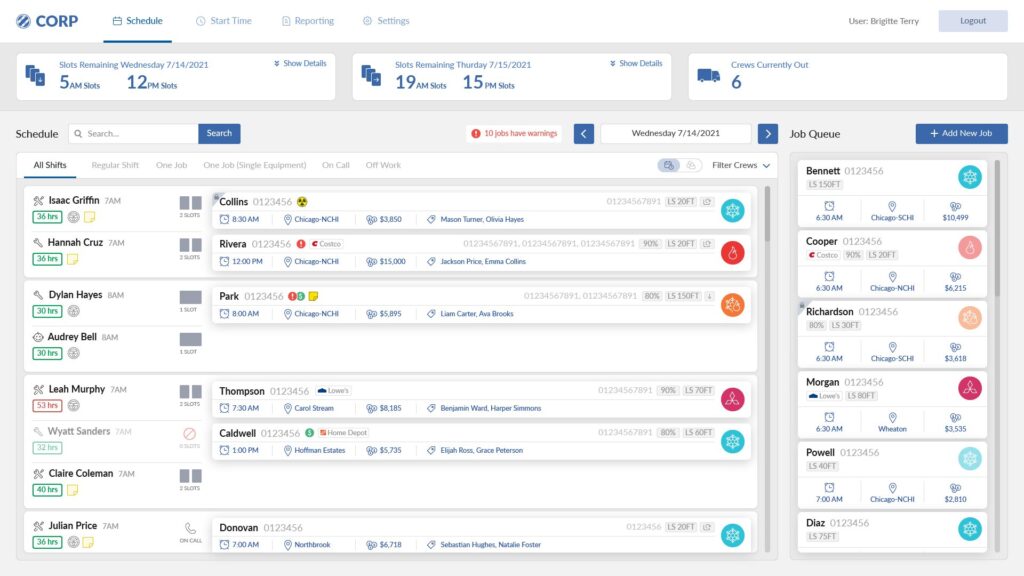Click the radiation hazard icon on the Collins job
Screen dimensions: 1024x576
302,202
